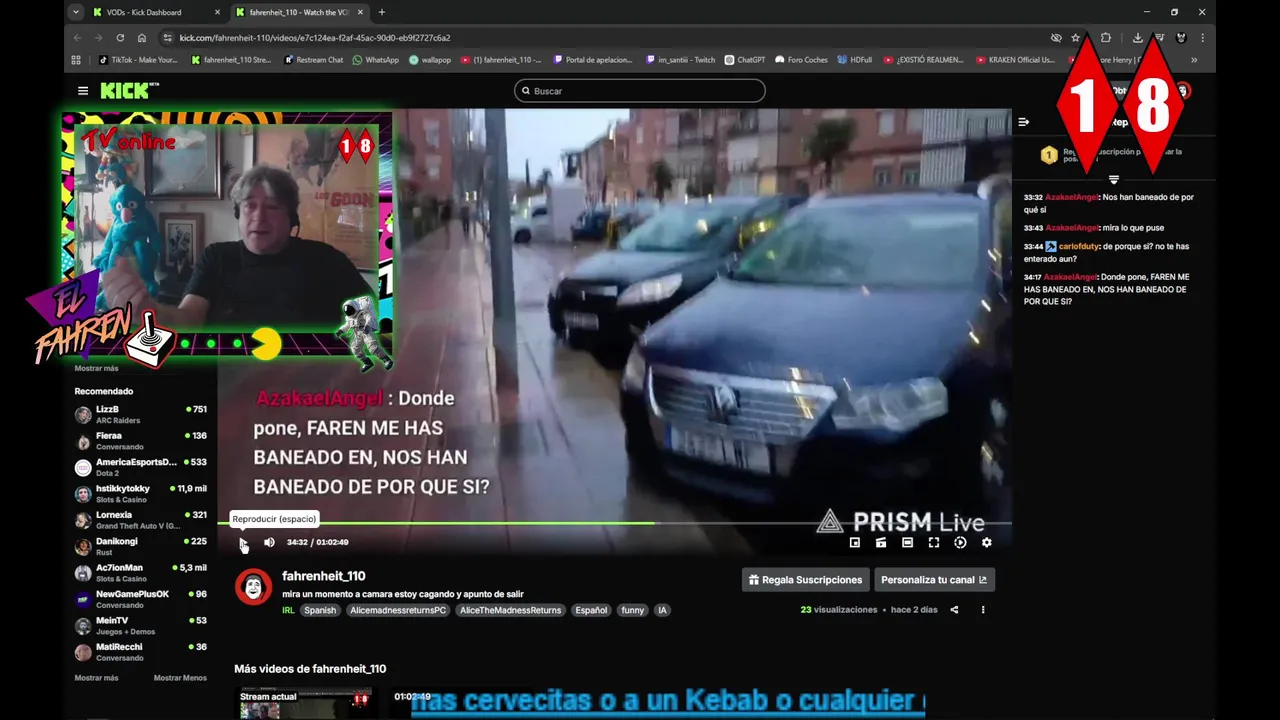Click the browser back arrow

[77, 37]
